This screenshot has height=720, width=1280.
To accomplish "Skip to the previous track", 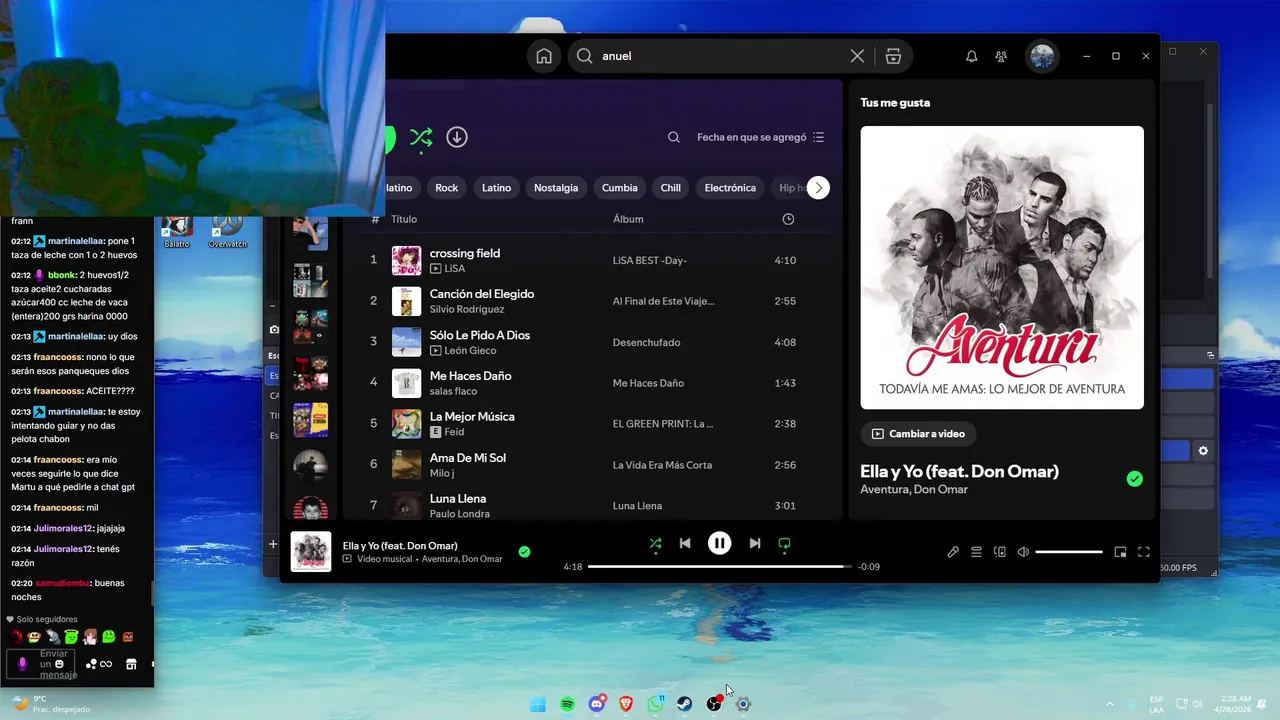I will (685, 543).
